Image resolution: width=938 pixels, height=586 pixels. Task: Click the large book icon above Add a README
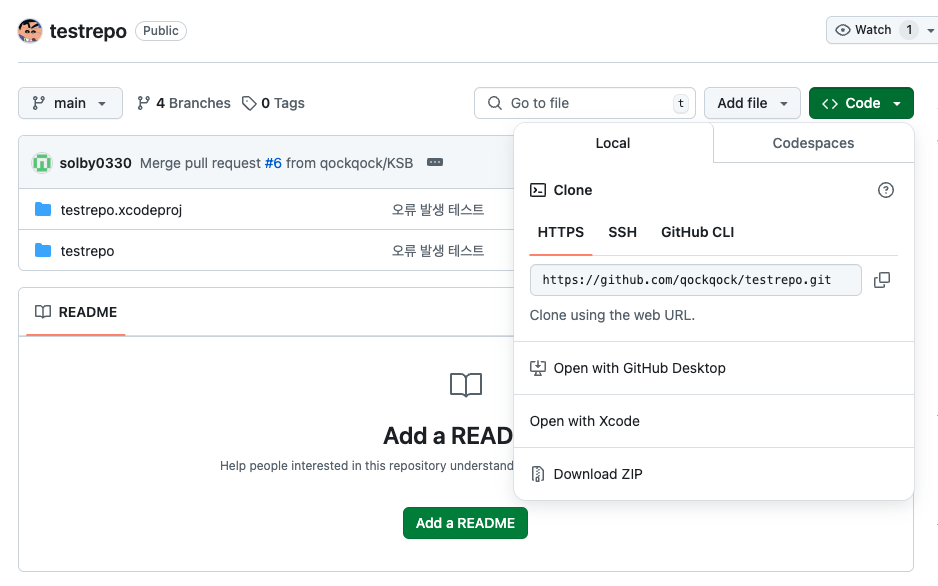point(465,384)
